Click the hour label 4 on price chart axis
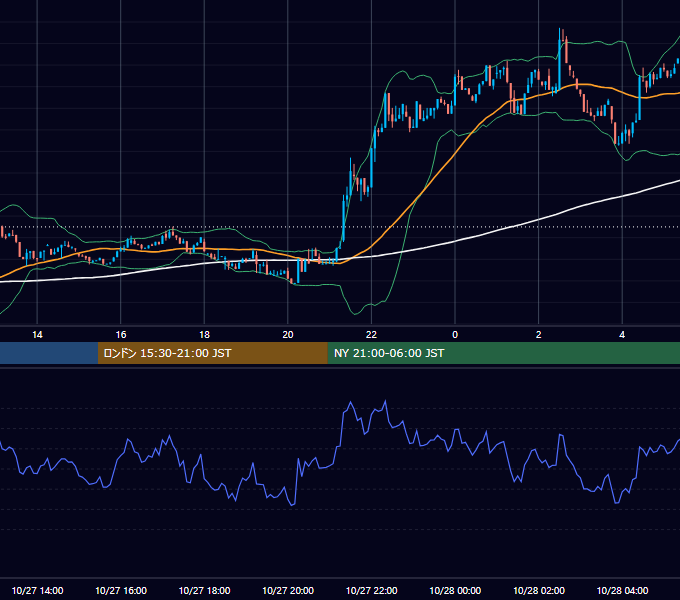The image size is (680, 600). pyautogui.click(x=622, y=335)
